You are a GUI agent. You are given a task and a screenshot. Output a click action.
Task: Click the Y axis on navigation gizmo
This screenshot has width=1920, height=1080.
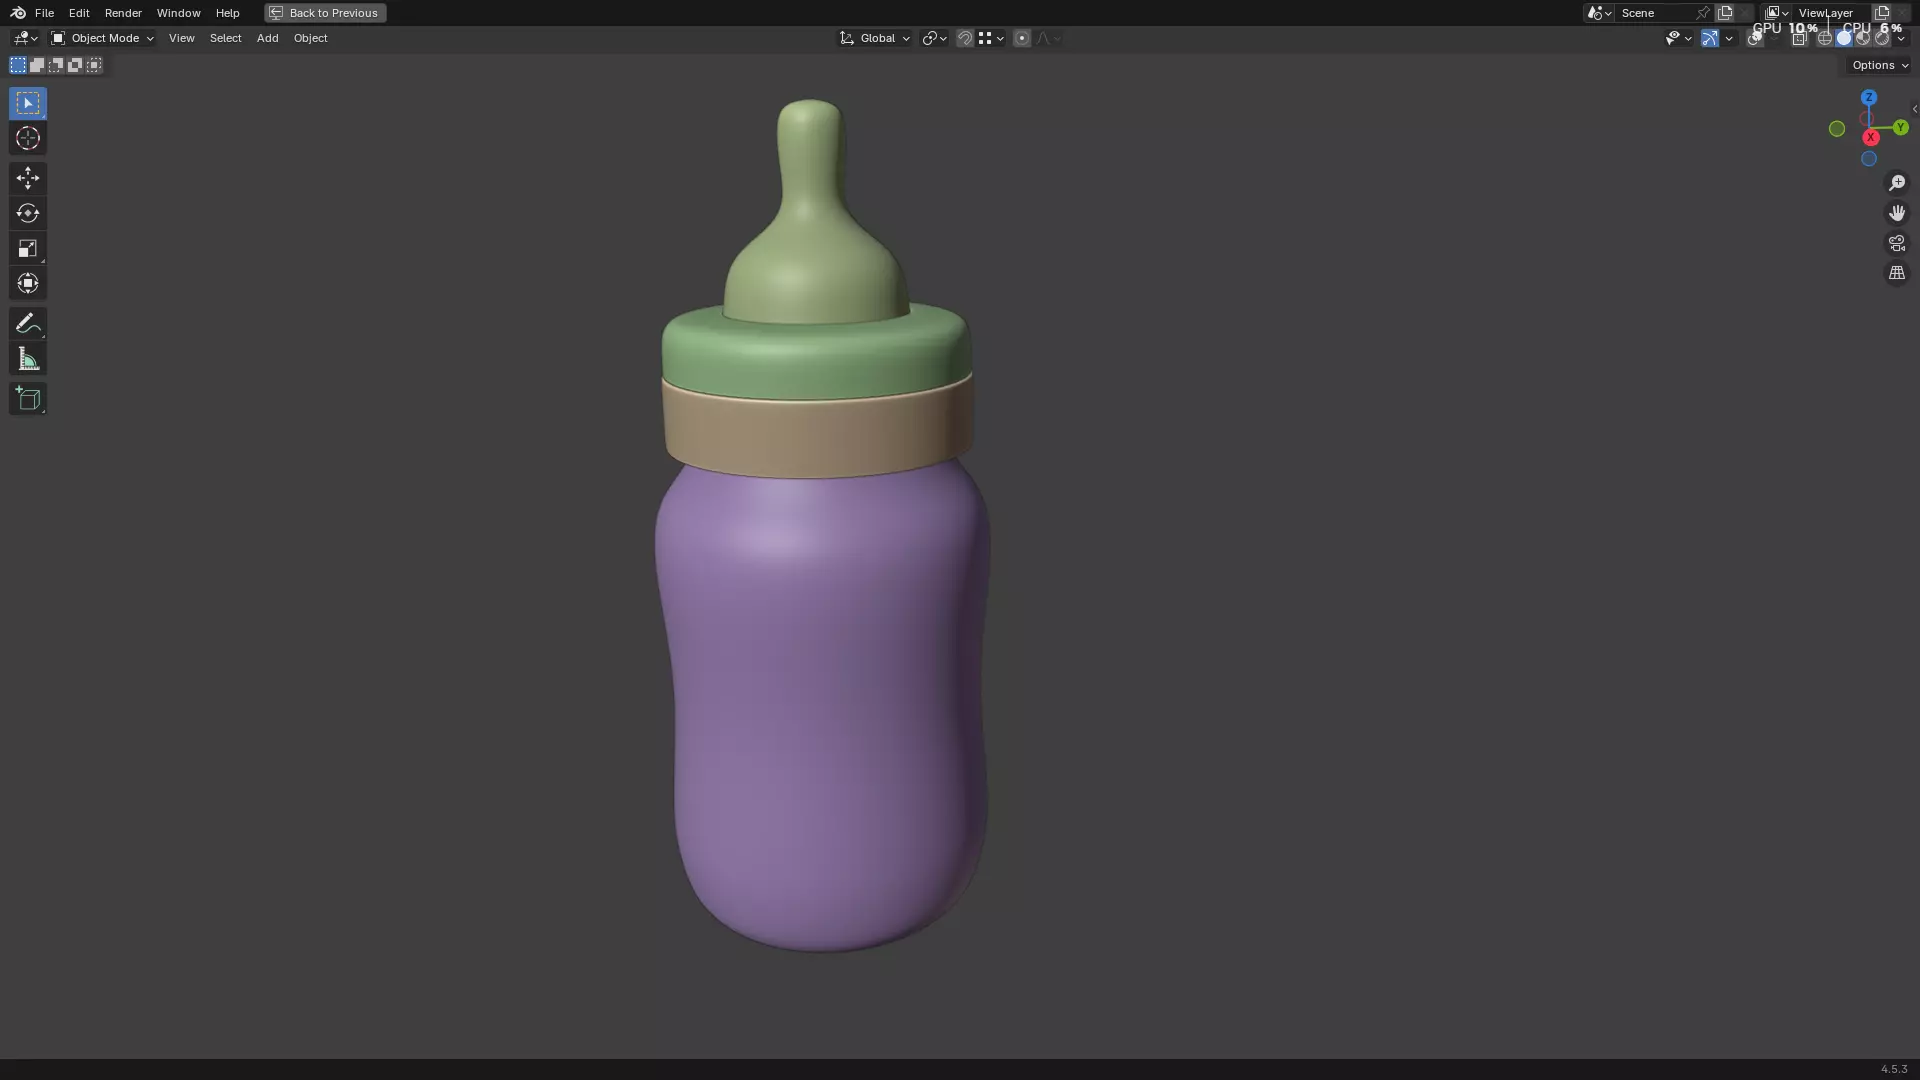coord(1900,127)
